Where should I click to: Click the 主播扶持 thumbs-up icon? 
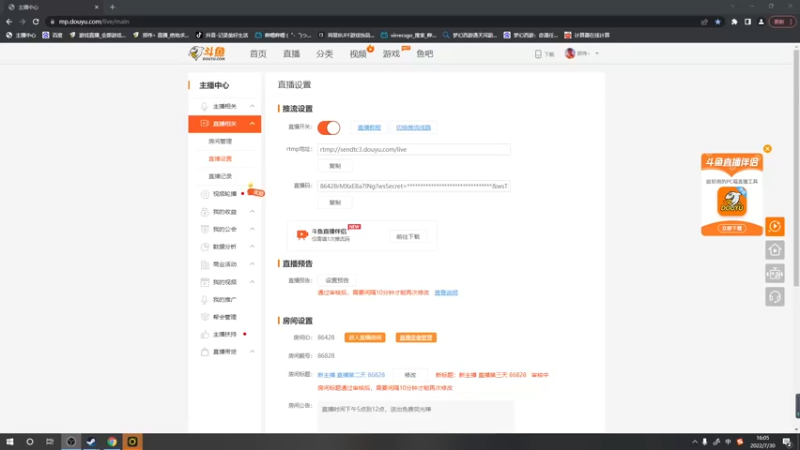point(205,334)
